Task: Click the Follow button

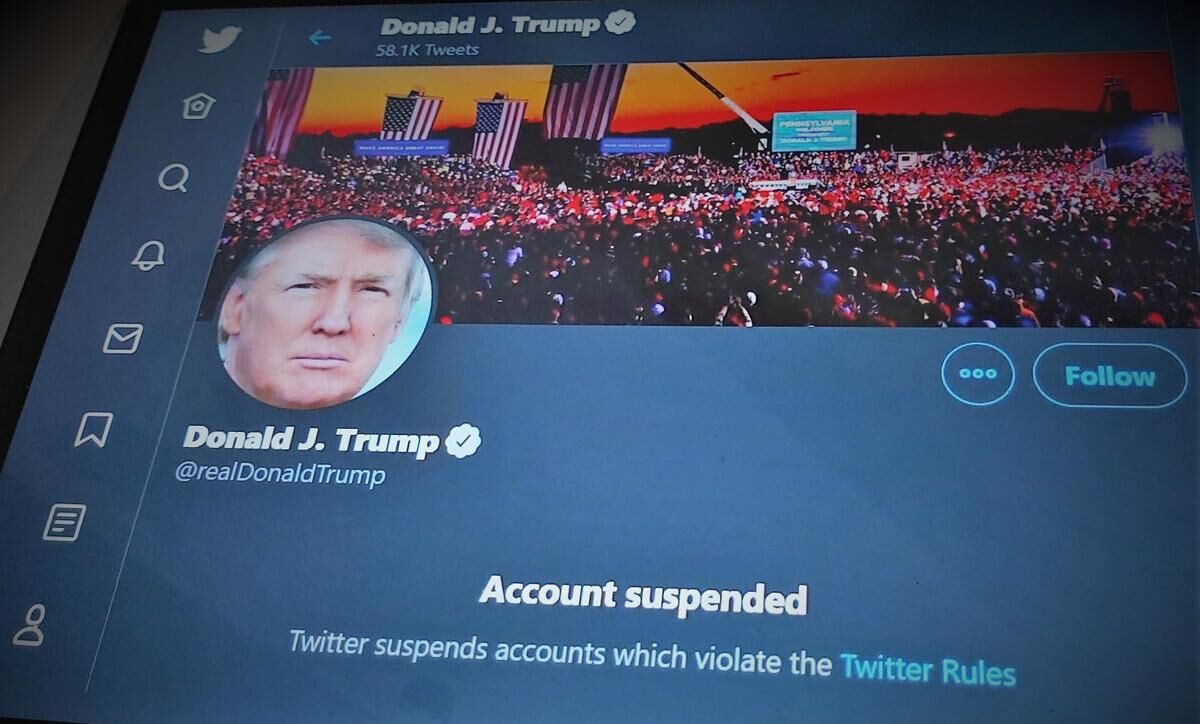Action: pyautogui.click(x=1109, y=376)
